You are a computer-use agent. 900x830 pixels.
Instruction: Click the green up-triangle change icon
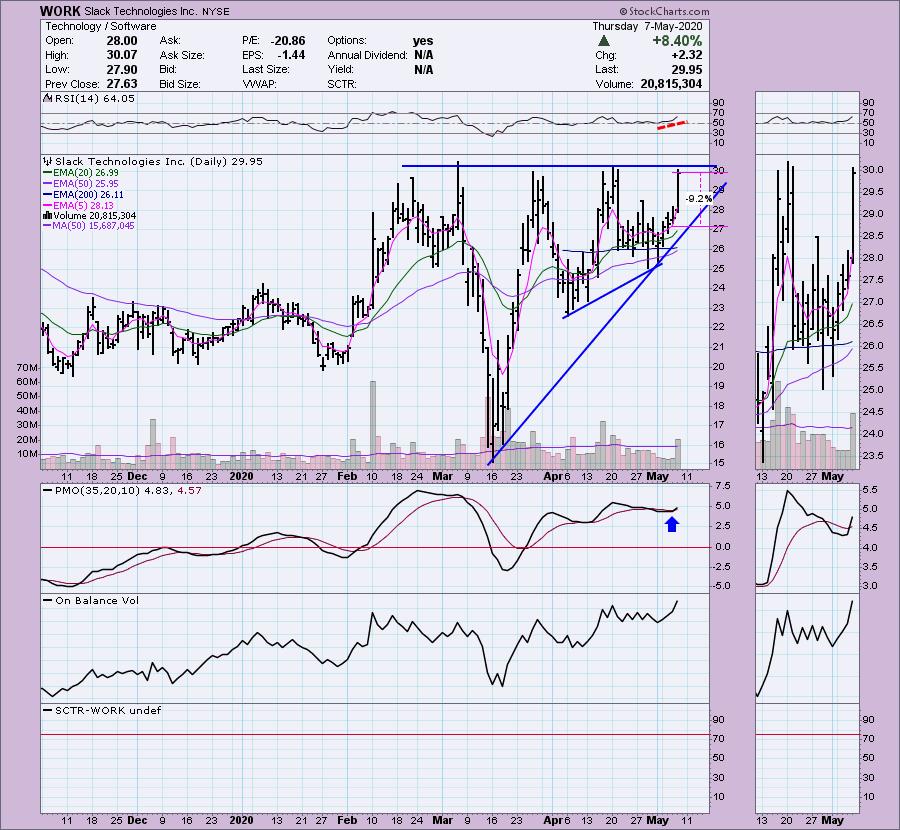603,41
